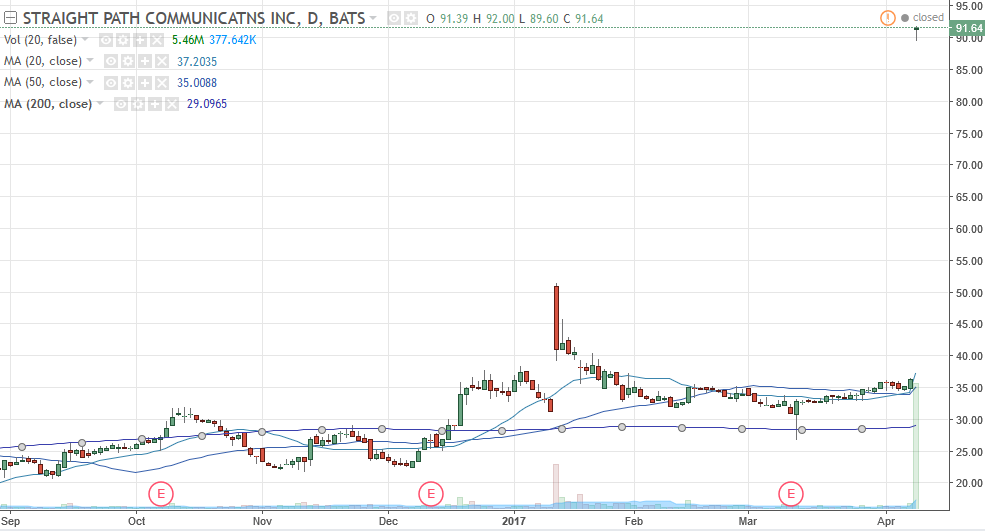Remove the Vol (20, false) indicator

click(x=157, y=40)
